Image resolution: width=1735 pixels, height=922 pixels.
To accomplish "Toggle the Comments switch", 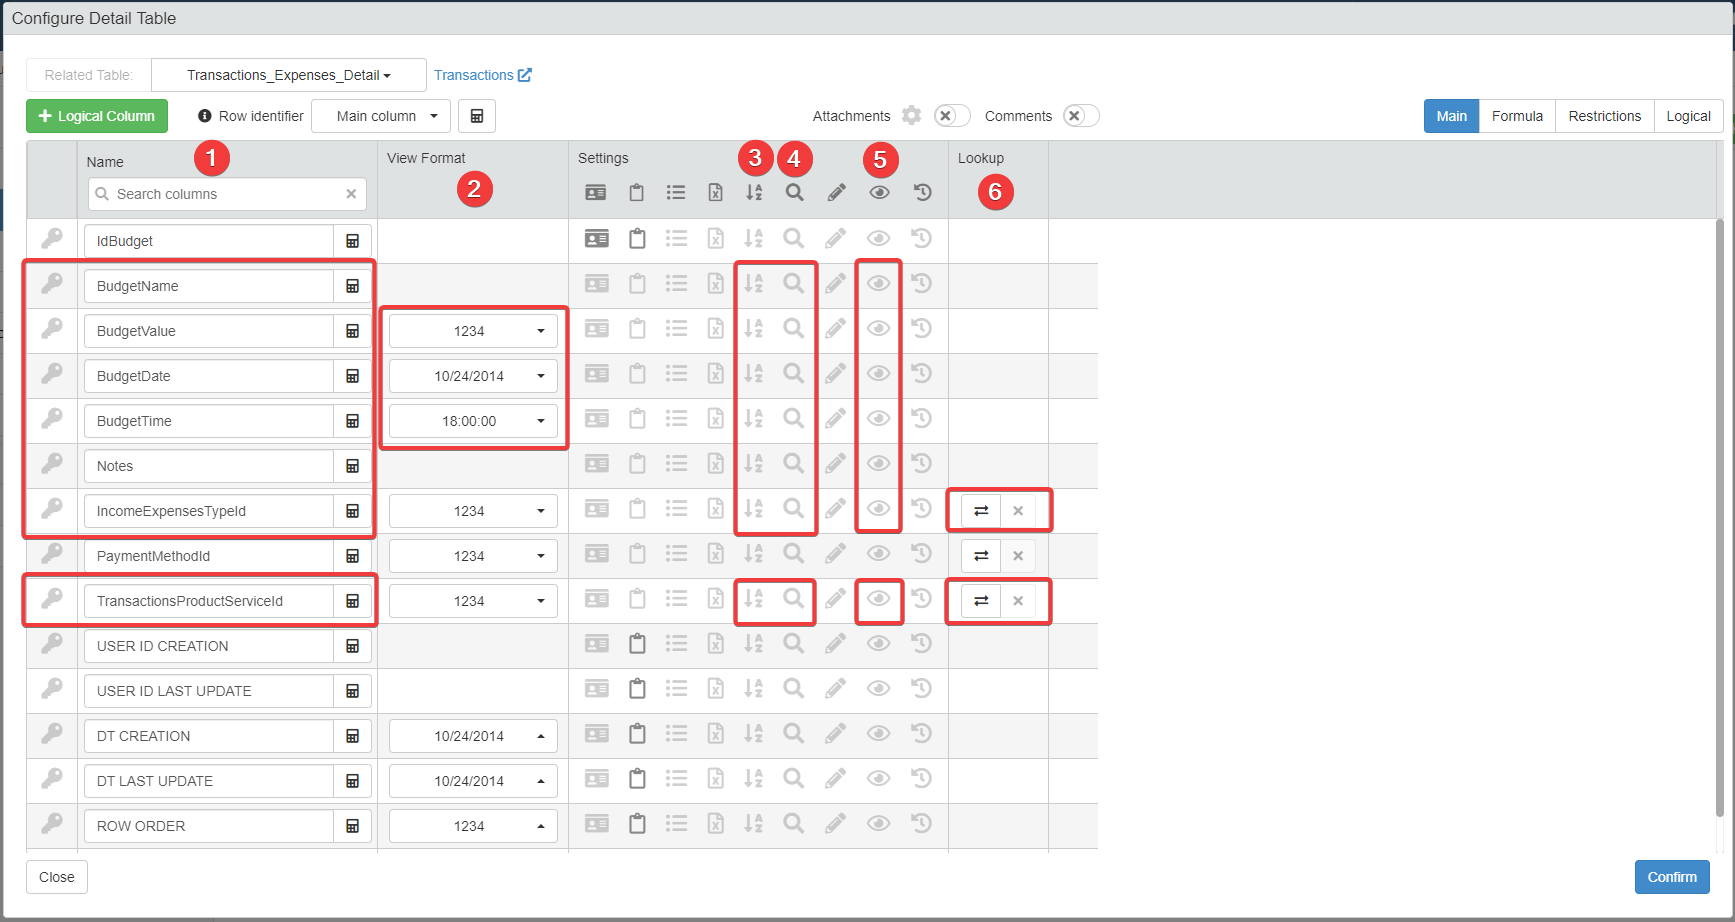I will tap(1081, 116).
